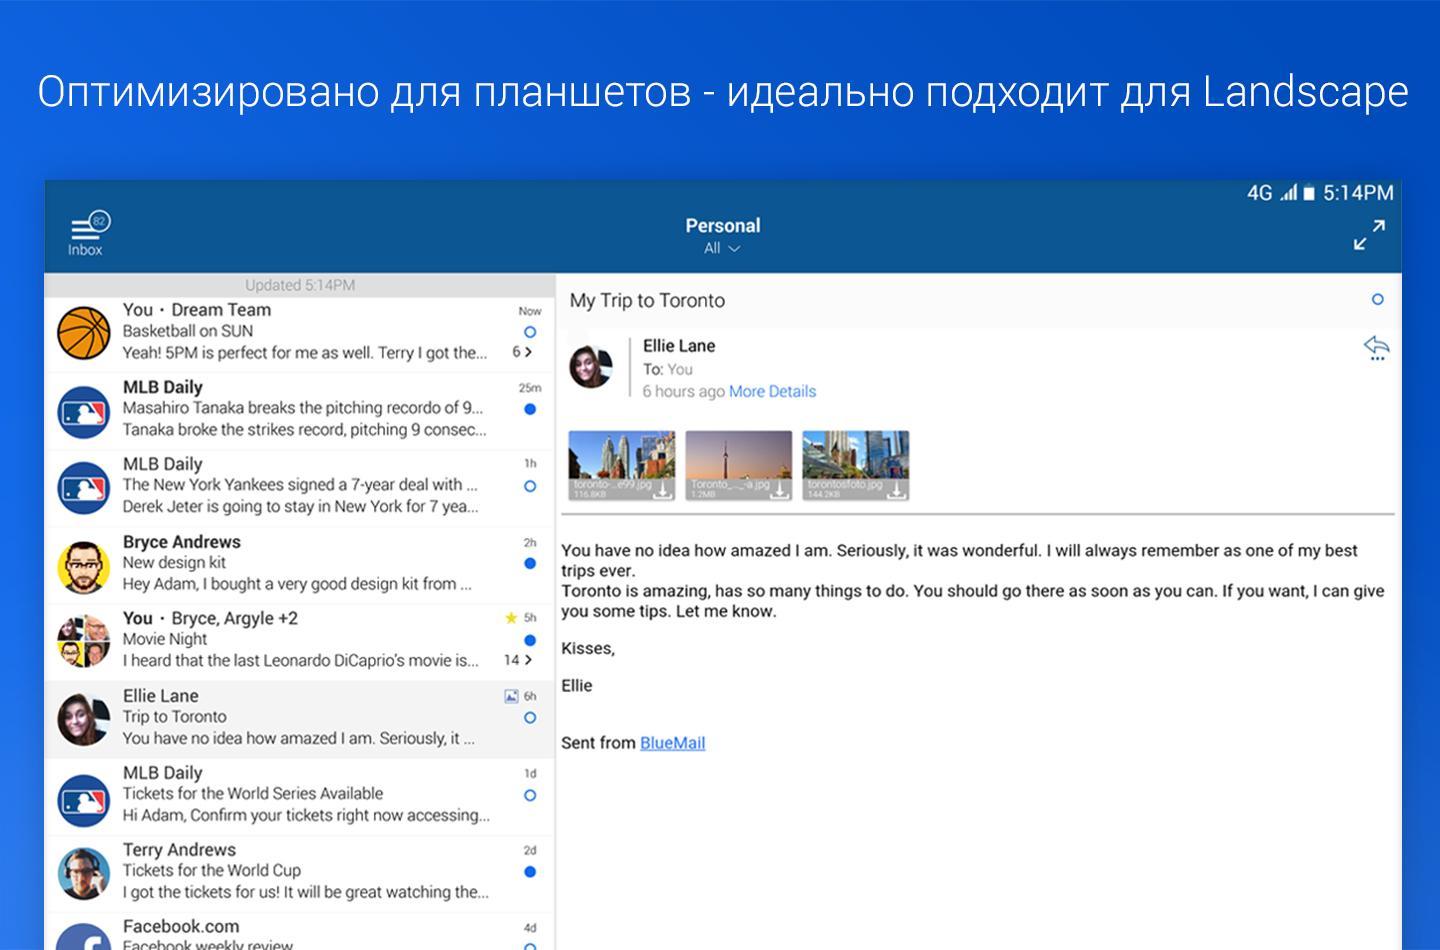Open Bryce Andrews New design kit email
The width and height of the screenshot is (1440, 950).
pyautogui.click(x=299, y=565)
